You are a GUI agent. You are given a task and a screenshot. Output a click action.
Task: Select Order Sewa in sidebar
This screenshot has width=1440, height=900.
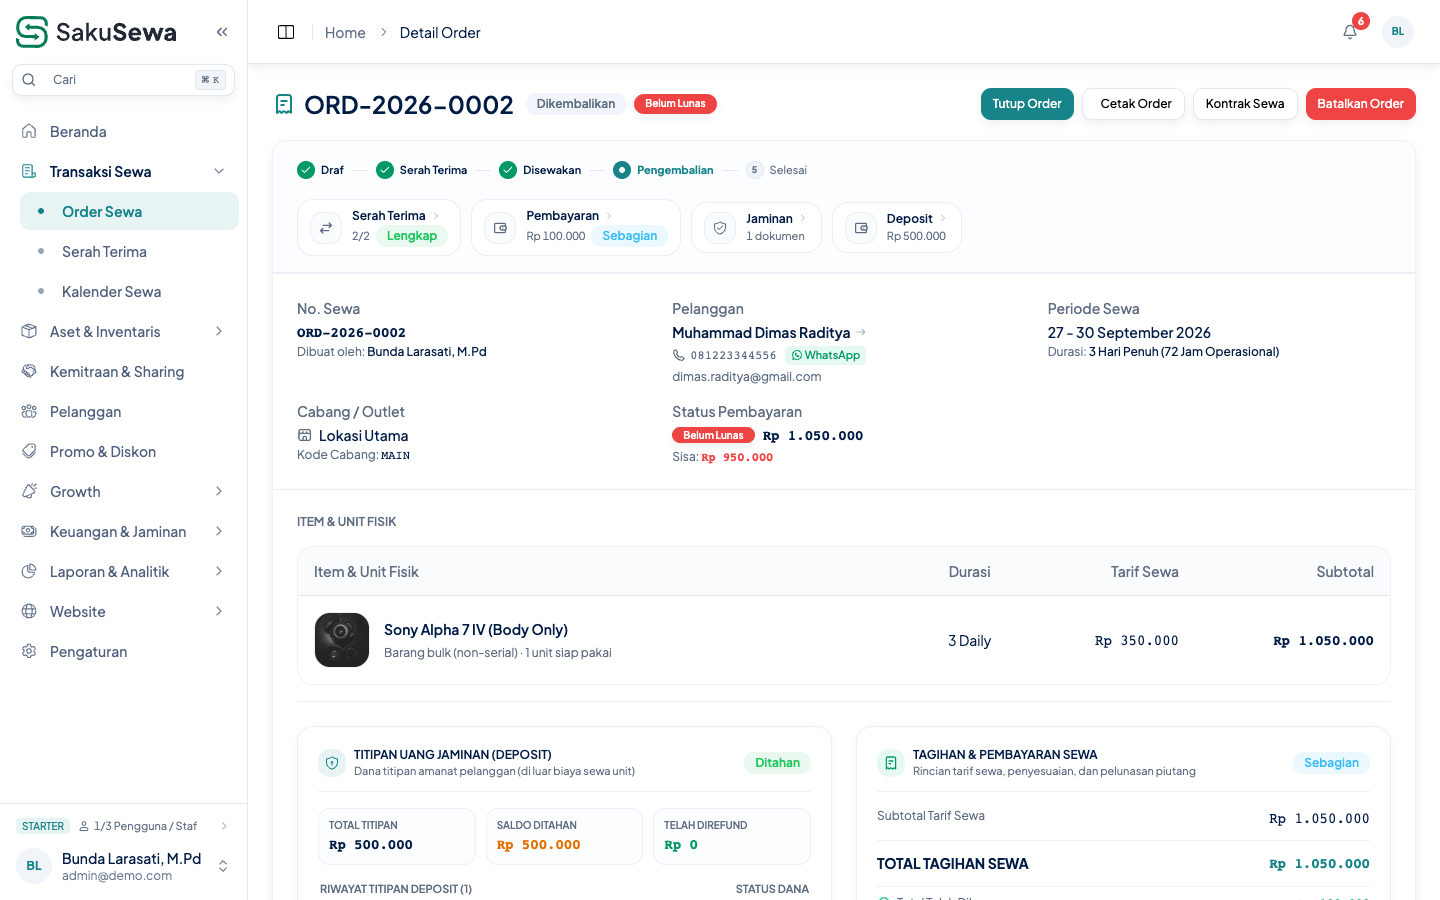pos(129,211)
